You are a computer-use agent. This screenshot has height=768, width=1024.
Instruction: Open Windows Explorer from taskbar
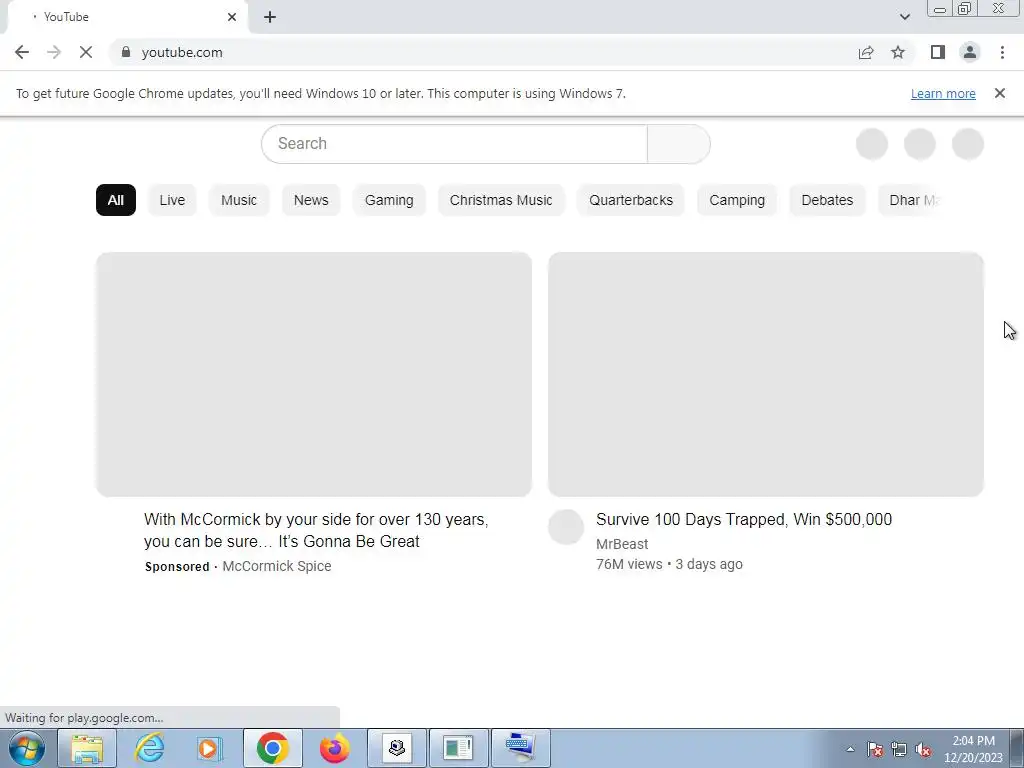click(x=87, y=748)
